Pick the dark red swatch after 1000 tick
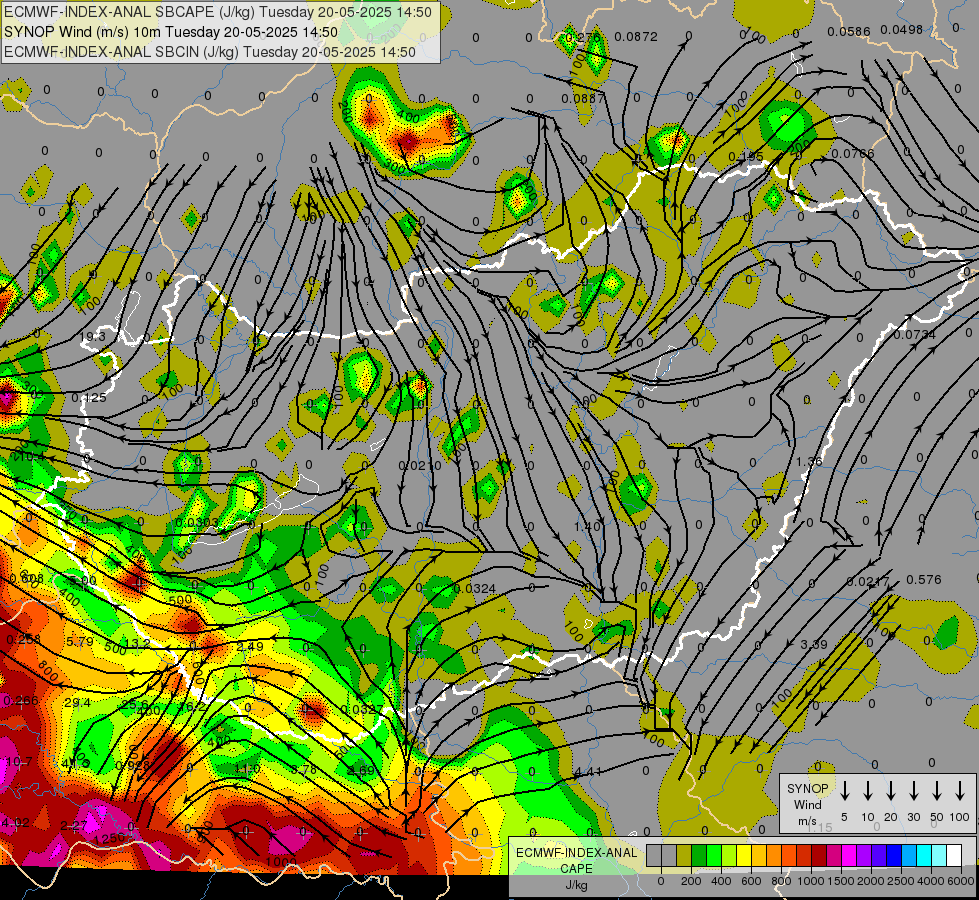 click(819, 855)
